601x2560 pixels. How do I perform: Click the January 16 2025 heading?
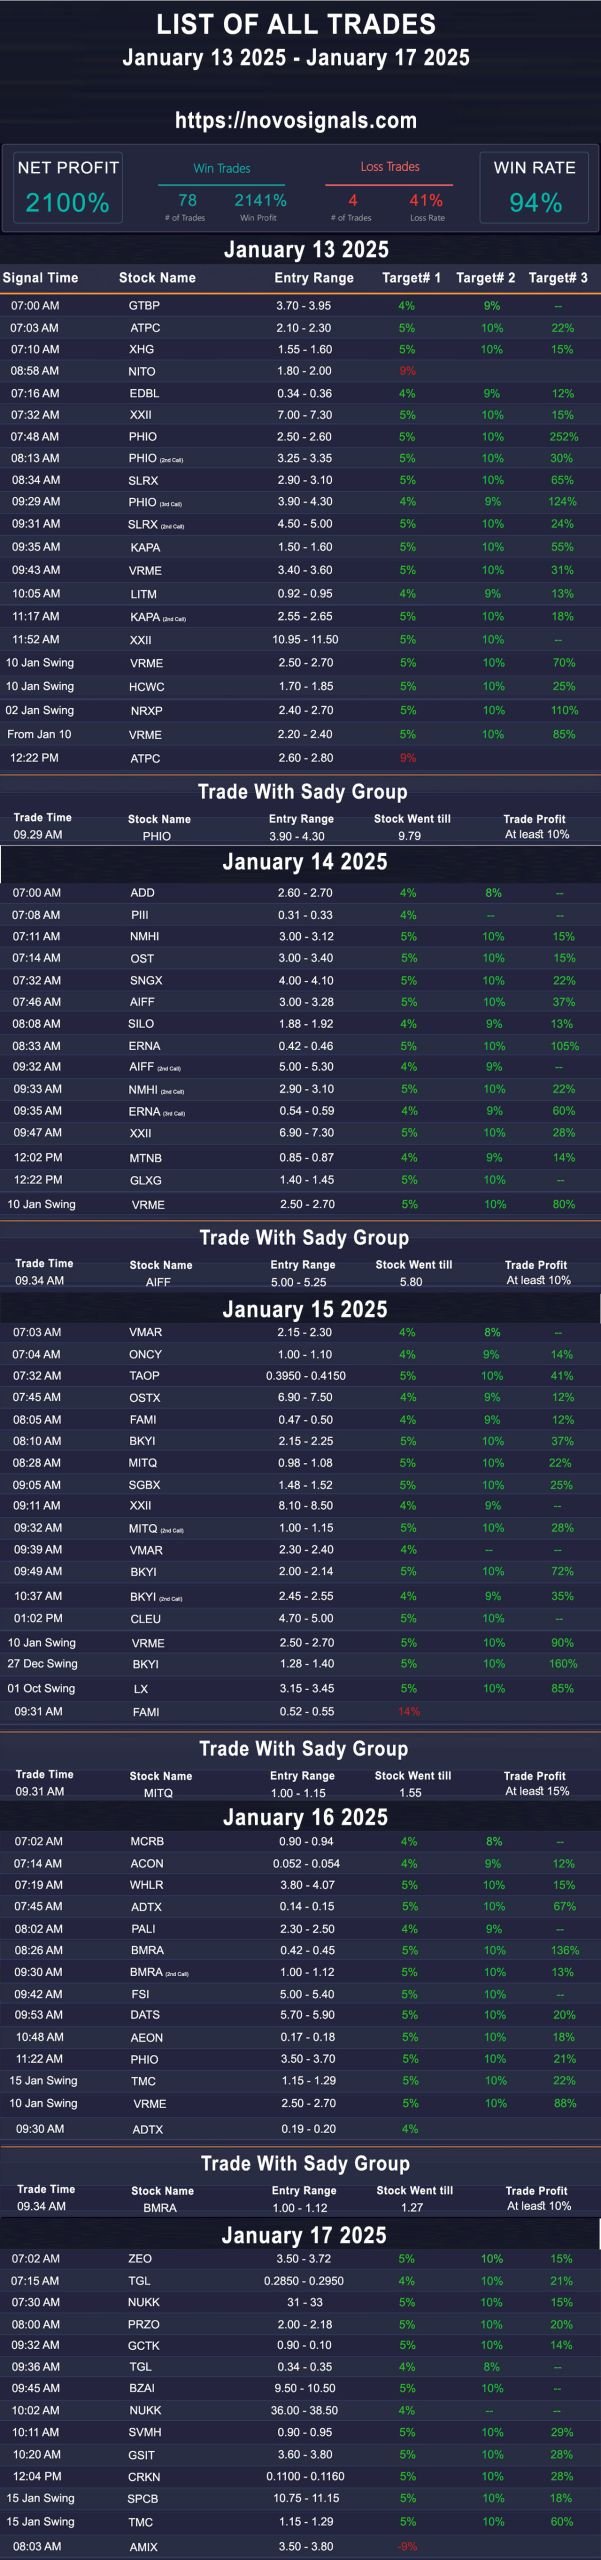click(x=305, y=1818)
